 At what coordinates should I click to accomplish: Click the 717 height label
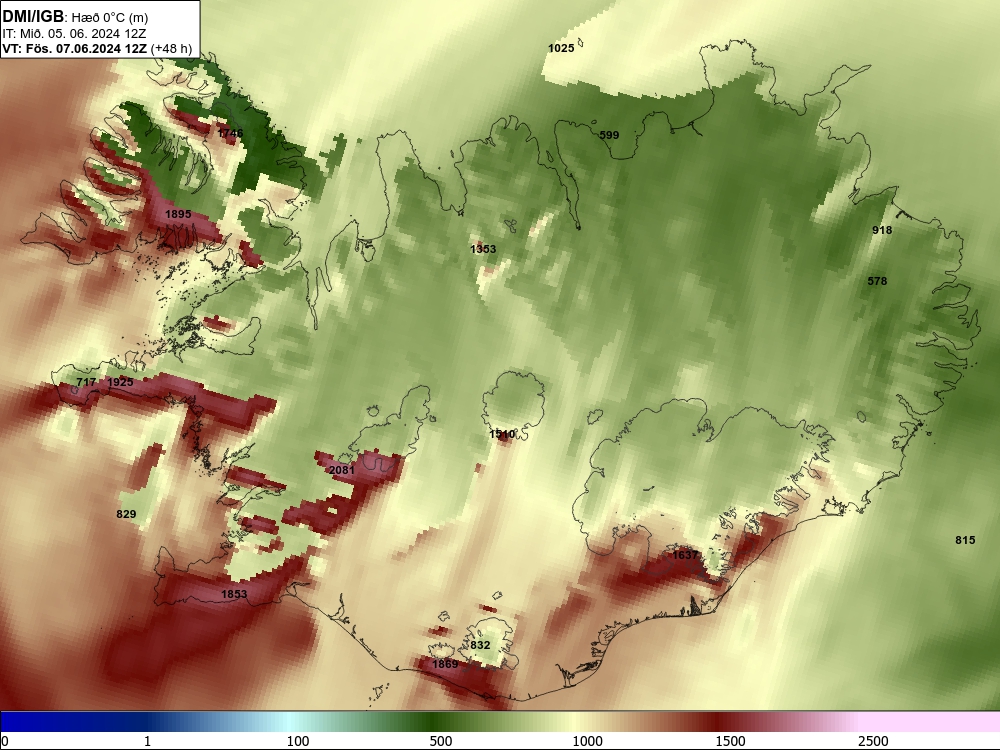pos(86,382)
